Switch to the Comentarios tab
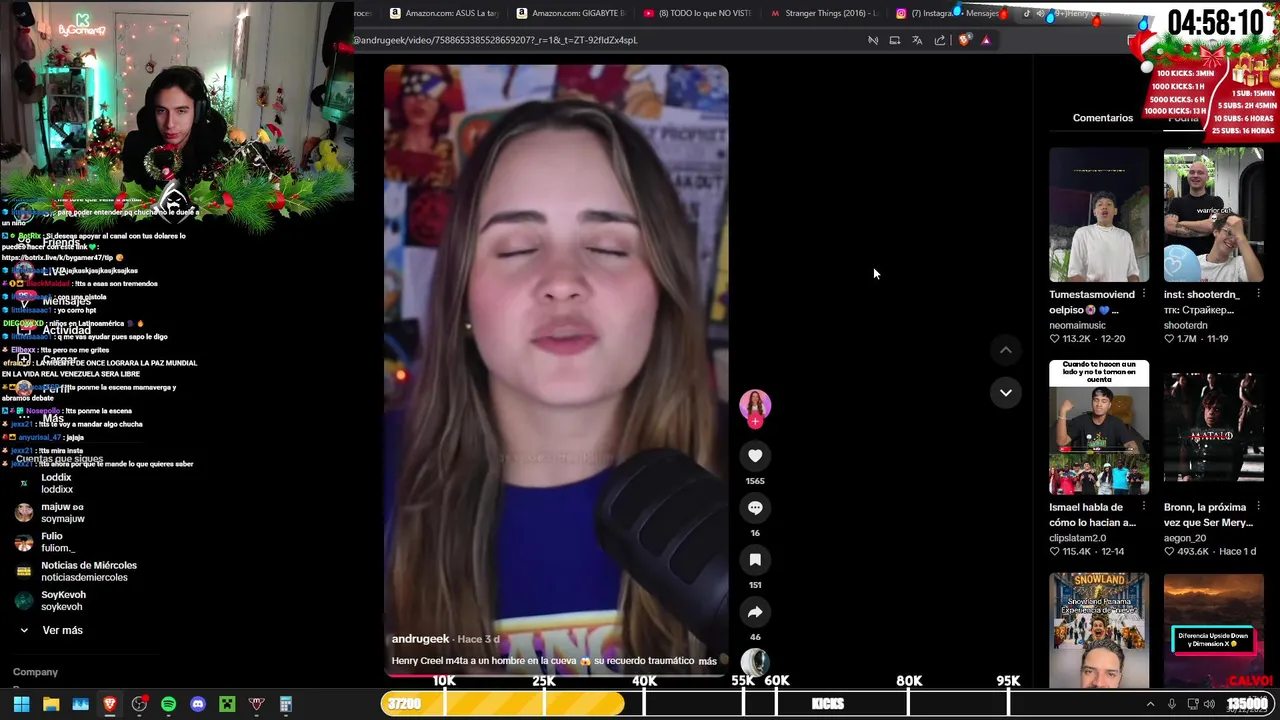This screenshot has width=1280, height=720. (x=1103, y=118)
